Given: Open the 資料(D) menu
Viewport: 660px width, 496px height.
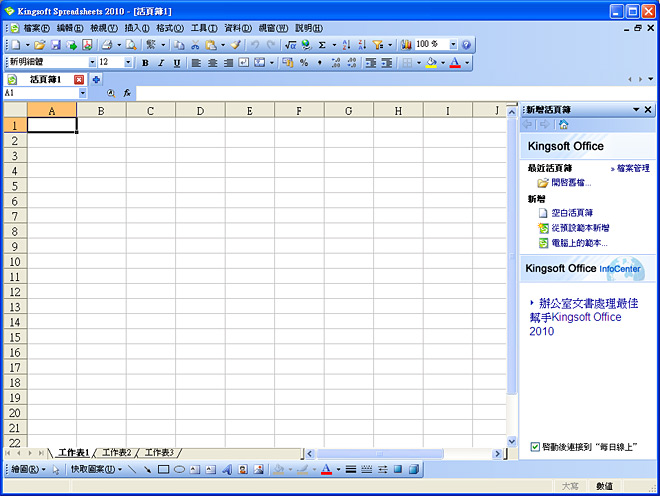Looking at the screenshot, I should tap(238, 28).
